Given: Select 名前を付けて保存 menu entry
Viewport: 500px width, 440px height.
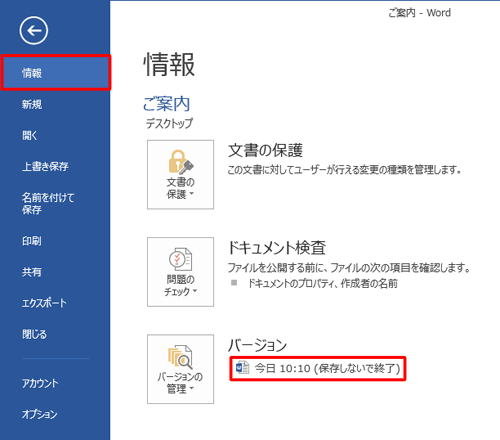Looking at the screenshot, I should (48, 203).
